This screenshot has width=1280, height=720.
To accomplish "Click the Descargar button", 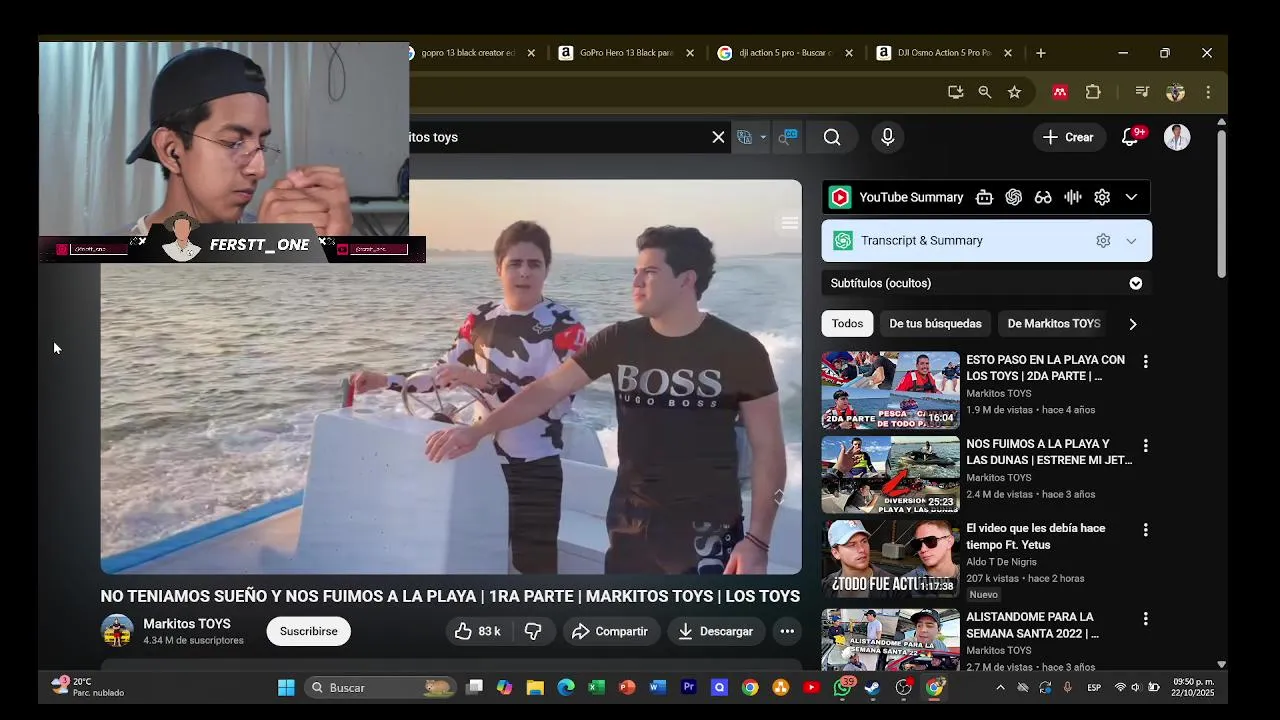I will 716,631.
